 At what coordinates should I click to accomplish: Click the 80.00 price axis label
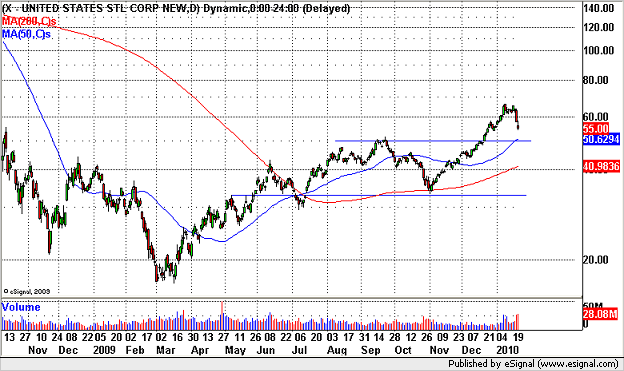[x=596, y=80]
